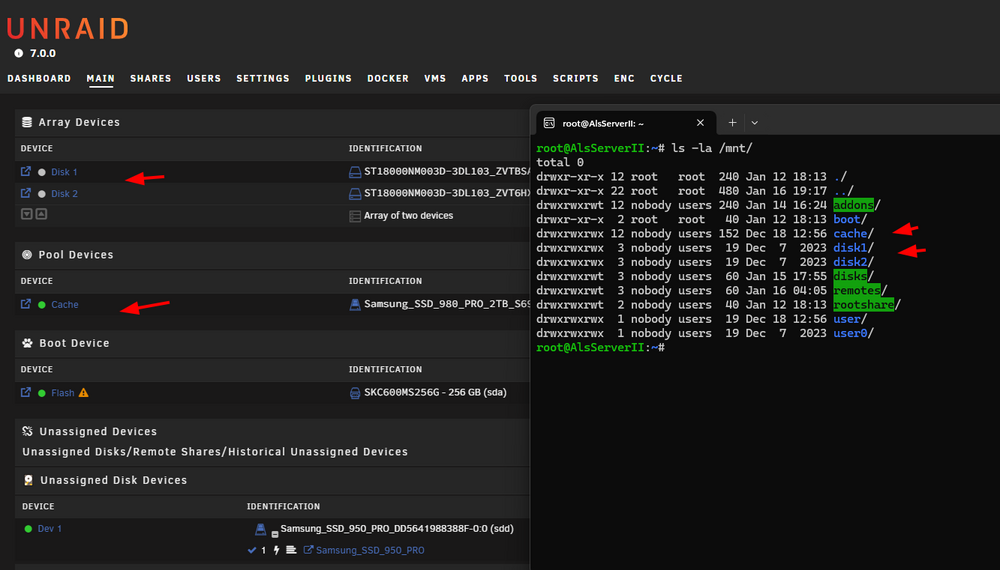Click the Unraid version info icon

click(x=18, y=54)
